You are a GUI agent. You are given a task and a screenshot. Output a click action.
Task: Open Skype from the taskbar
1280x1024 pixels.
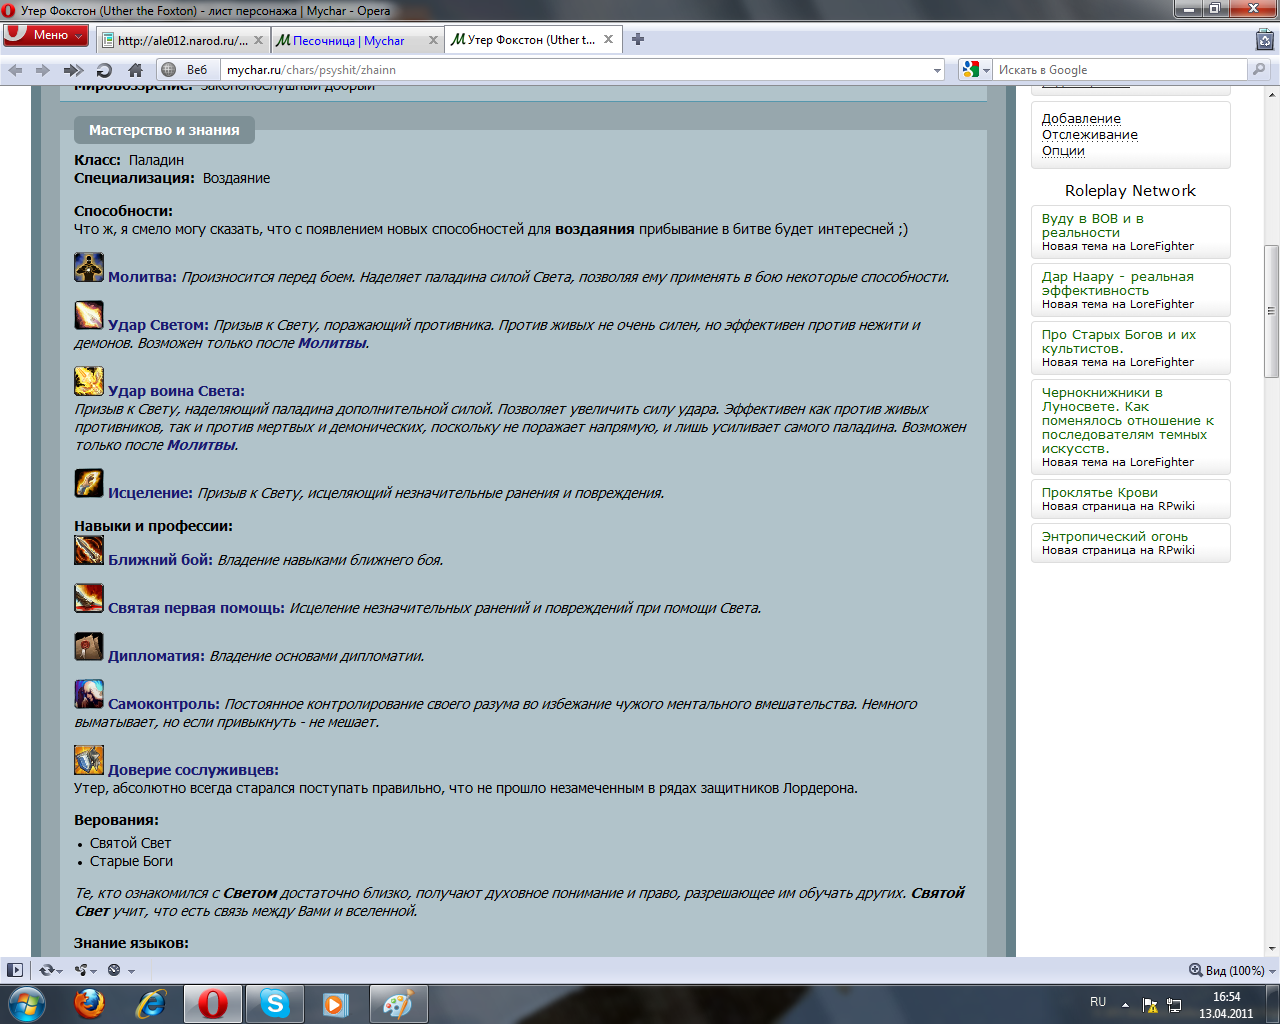tap(275, 1003)
